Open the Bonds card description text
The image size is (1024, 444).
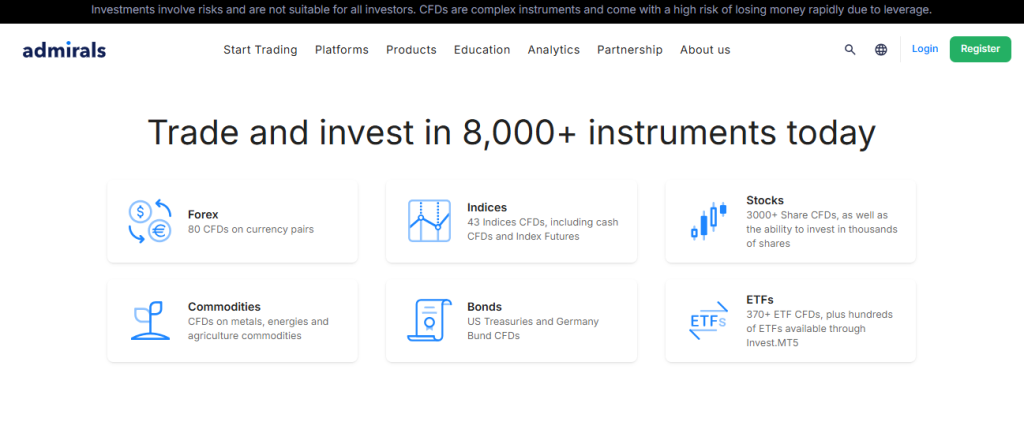(x=533, y=328)
